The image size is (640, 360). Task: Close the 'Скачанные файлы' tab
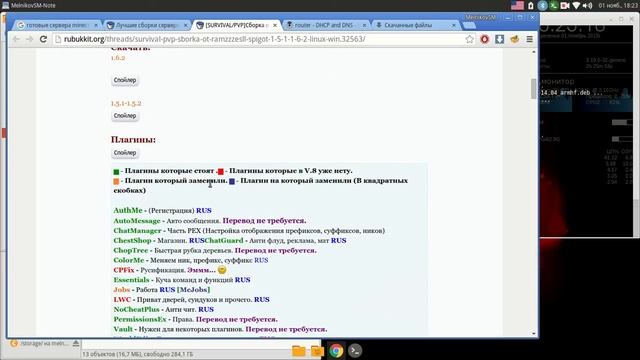tap(454, 25)
